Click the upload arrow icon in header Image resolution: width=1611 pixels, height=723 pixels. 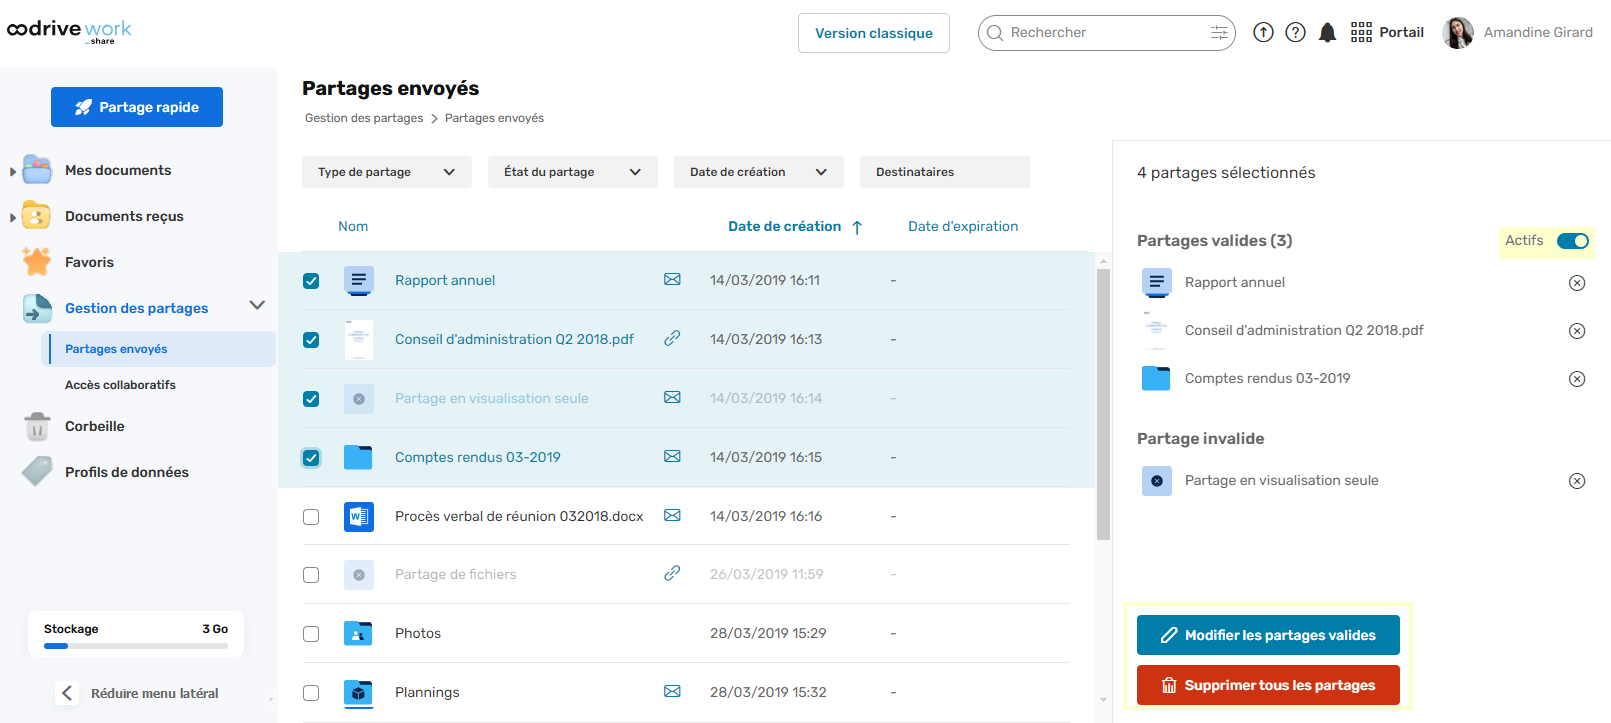1263,33
